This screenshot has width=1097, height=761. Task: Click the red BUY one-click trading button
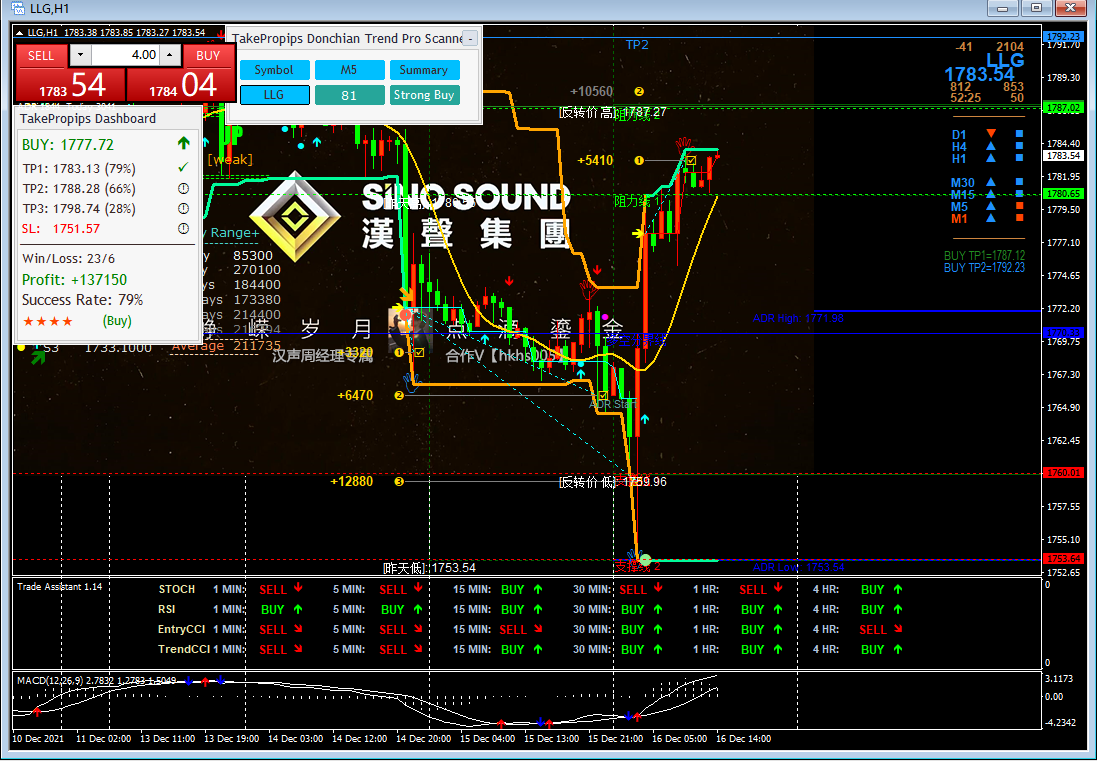(208, 55)
